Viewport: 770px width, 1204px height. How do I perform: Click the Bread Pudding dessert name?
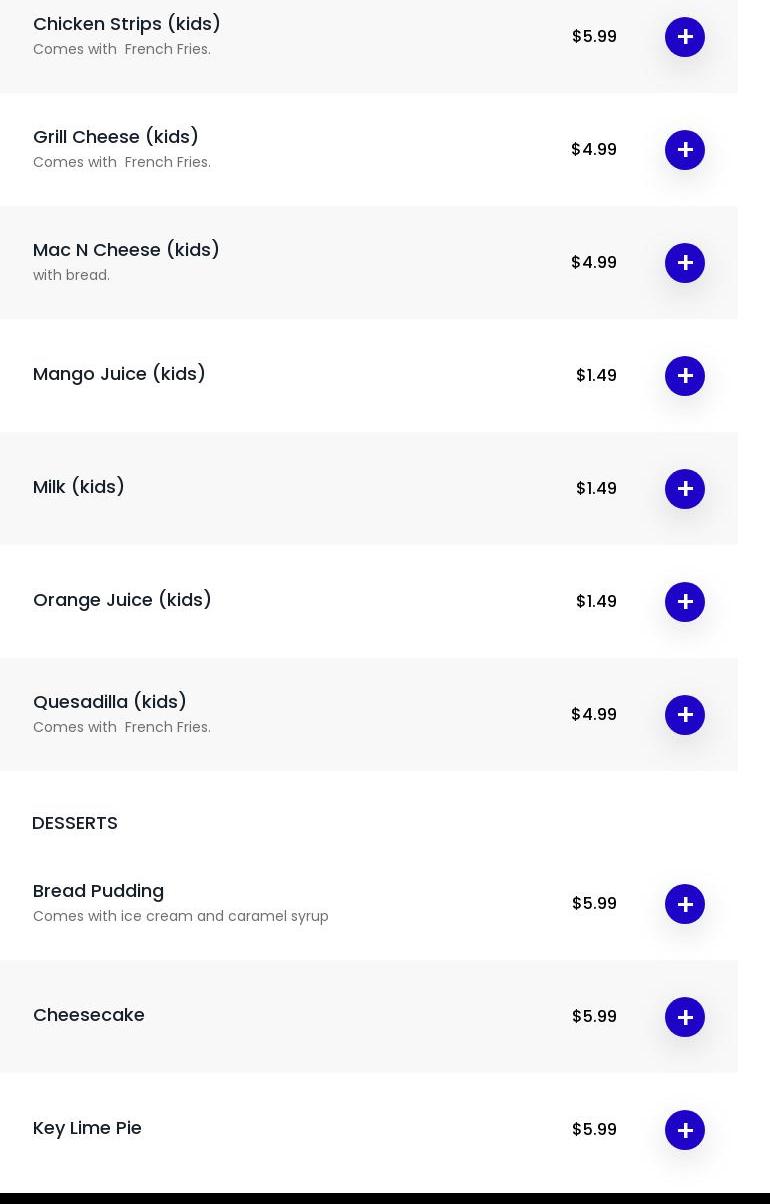(x=98, y=890)
